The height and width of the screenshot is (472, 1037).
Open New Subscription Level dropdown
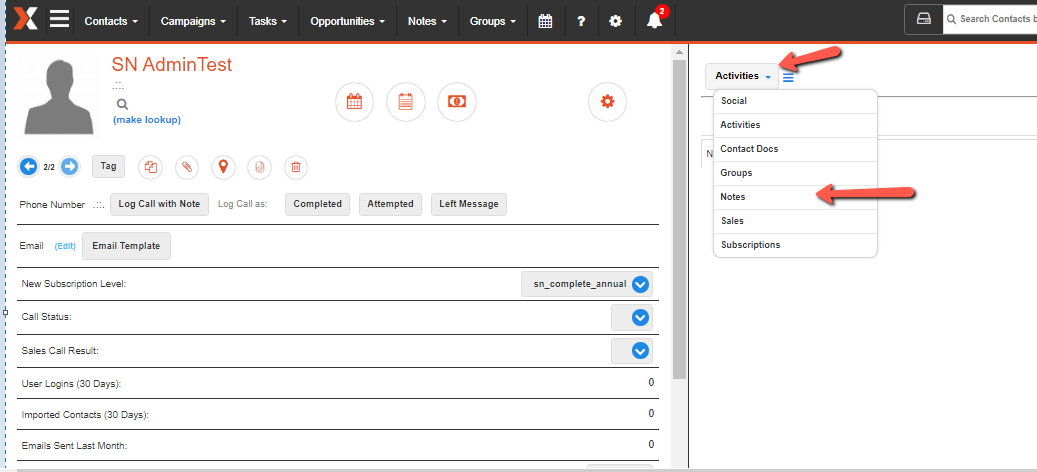641,284
